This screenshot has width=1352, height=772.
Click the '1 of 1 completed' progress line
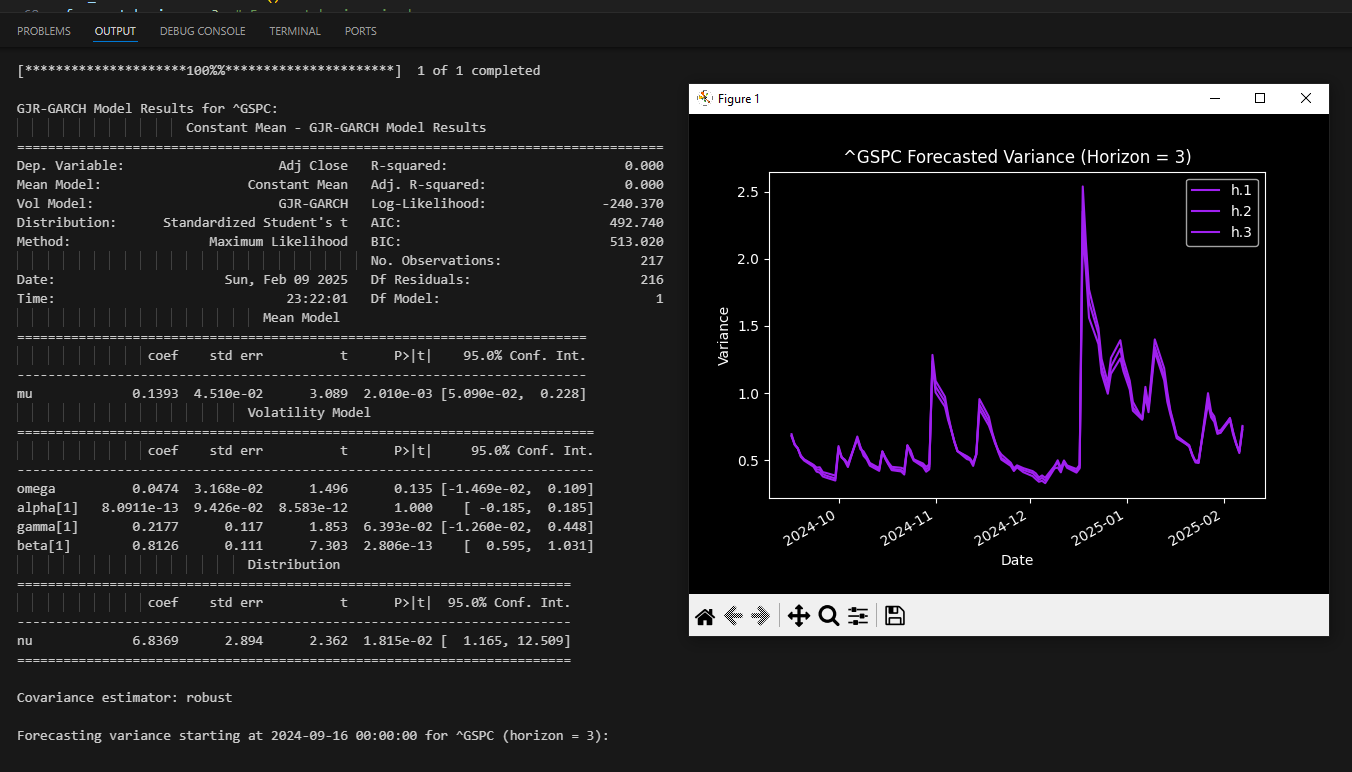click(278, 71)
